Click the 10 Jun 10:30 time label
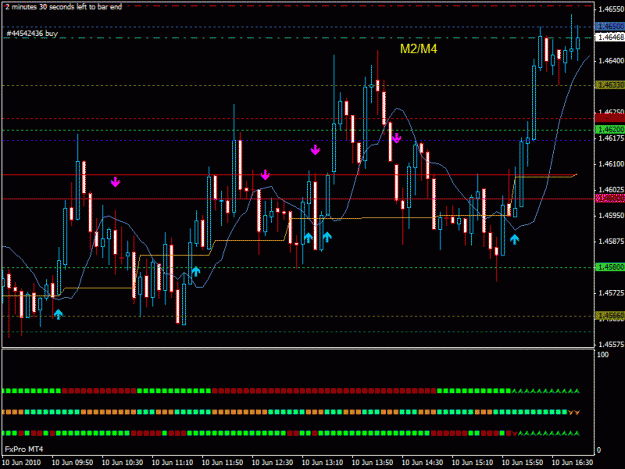The image size is (625, 469). click(x=122, y=462)
